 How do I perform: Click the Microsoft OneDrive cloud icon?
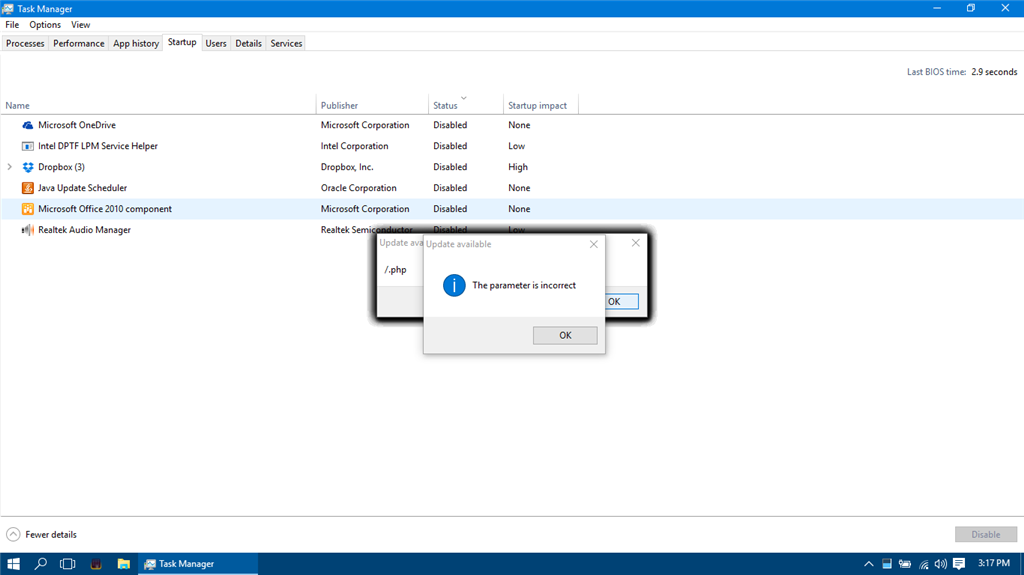(x=27, y=125)
